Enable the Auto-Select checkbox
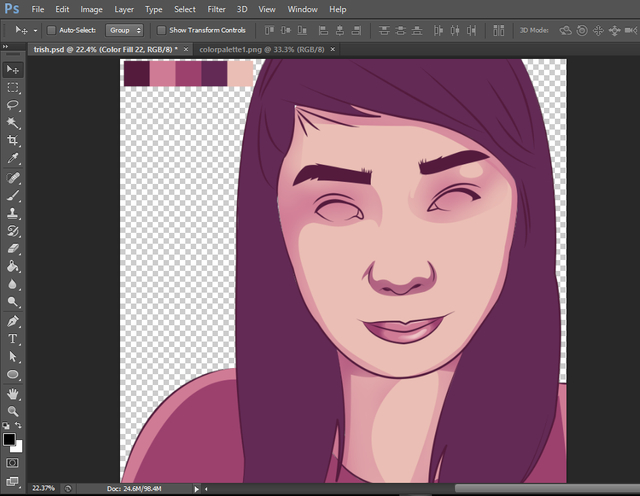Screen dimensions: 640x496 coord(51,31)
